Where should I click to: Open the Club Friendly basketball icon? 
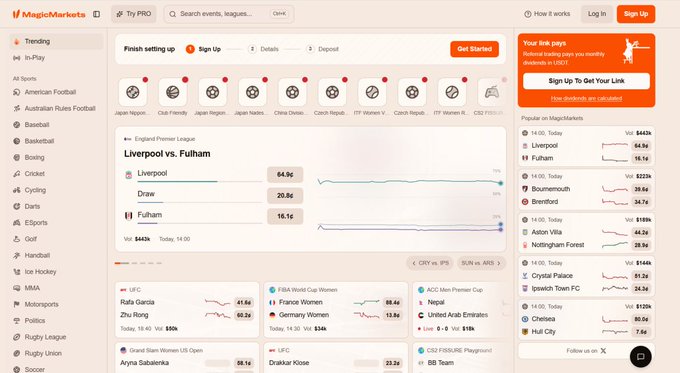173,92
